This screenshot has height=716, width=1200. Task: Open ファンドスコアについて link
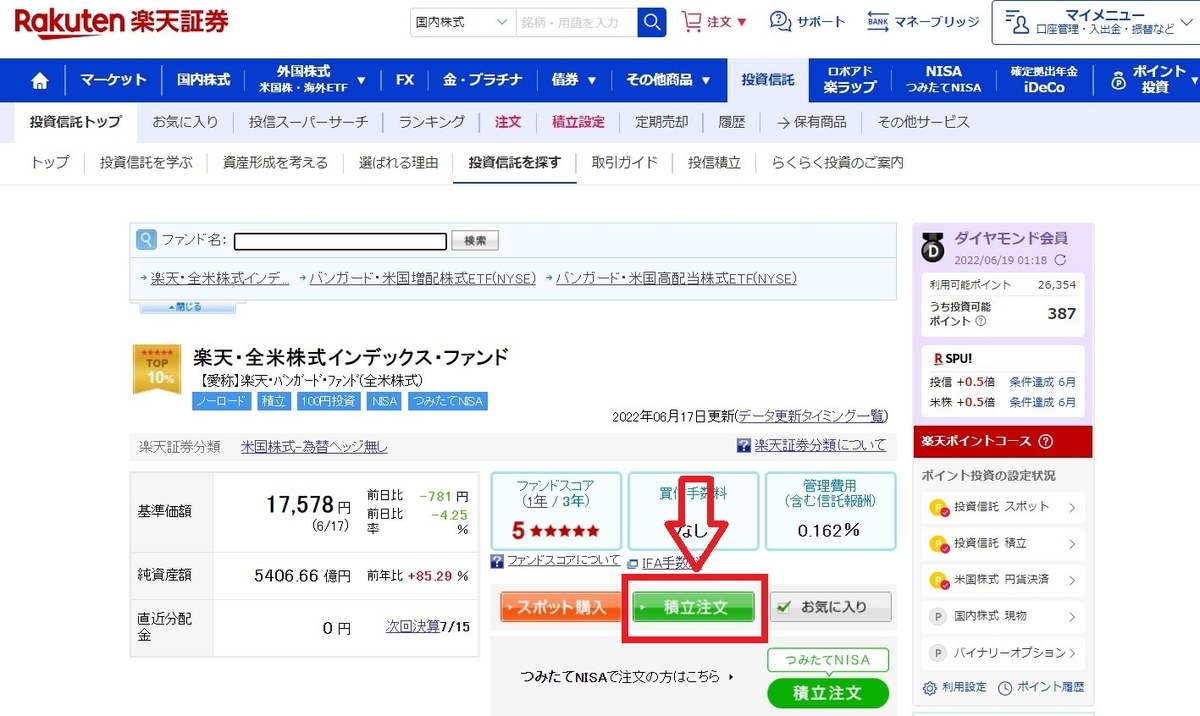pyautogui.click(x=564, y=561)
